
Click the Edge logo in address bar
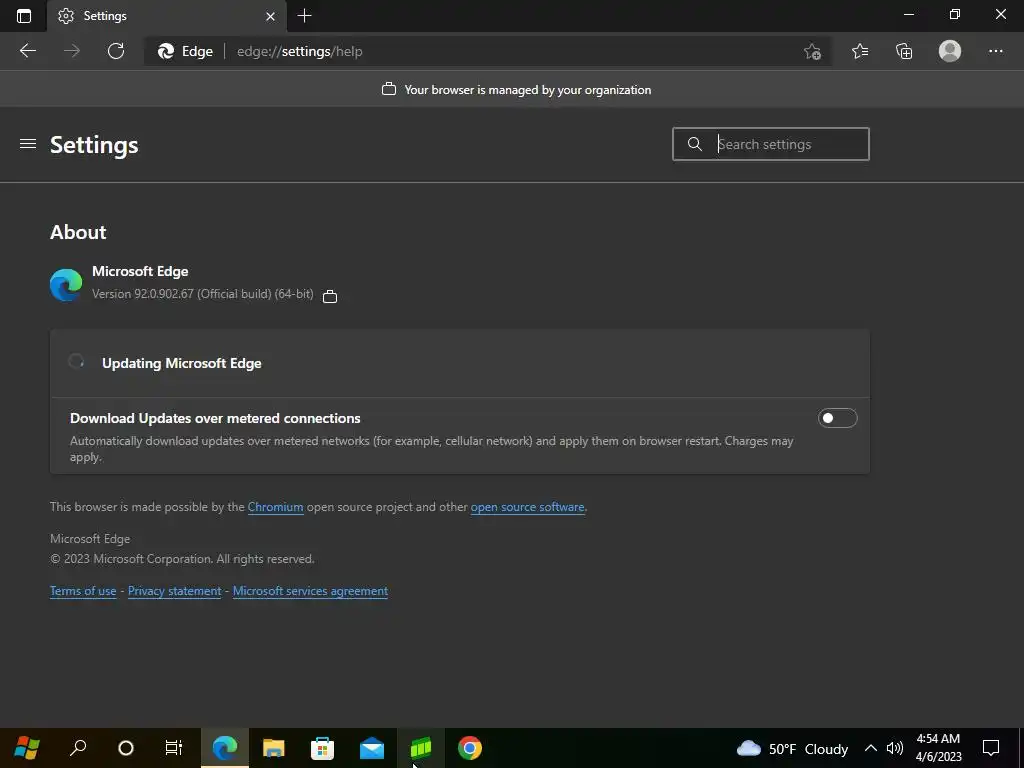pyautogui.click(x=166, y=51)
